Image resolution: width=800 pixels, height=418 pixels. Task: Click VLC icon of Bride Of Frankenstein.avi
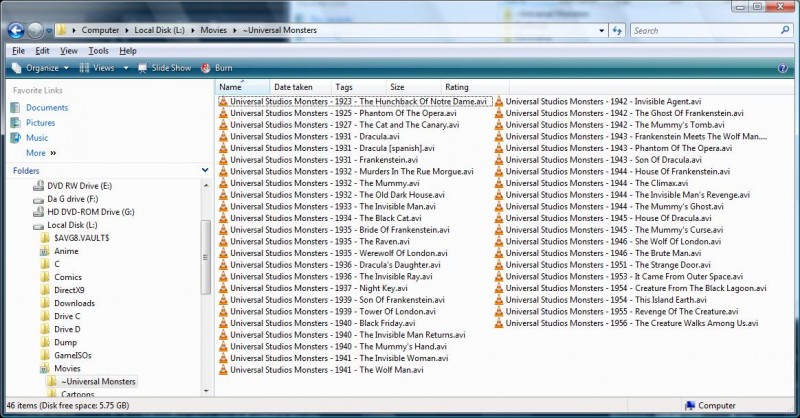[223, 230]
